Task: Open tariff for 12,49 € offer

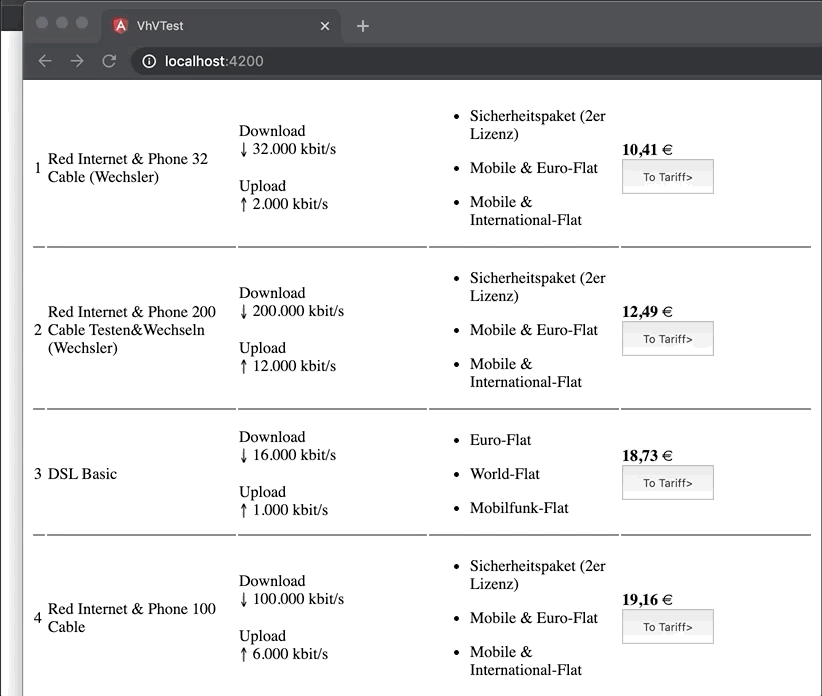Action: tap(667, 339)
